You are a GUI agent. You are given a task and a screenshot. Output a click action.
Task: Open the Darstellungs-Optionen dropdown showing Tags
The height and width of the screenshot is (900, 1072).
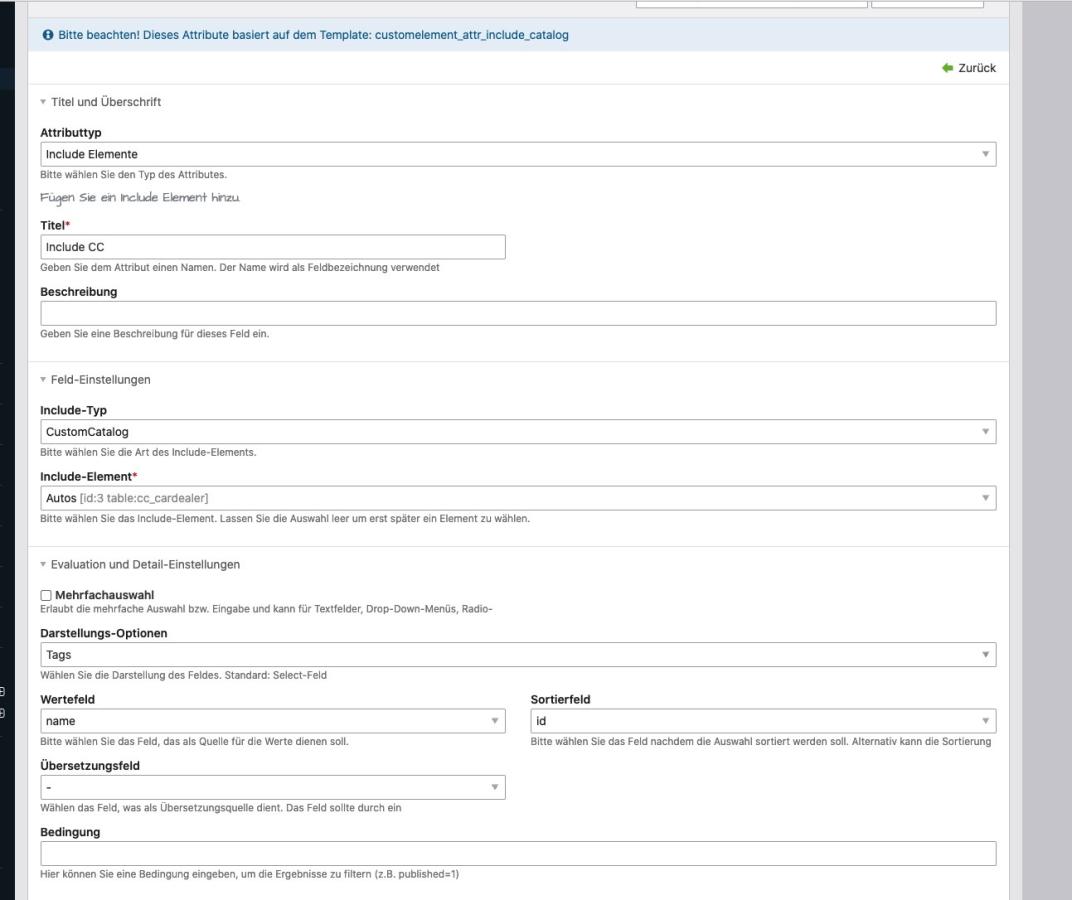(x=518, y=655)
